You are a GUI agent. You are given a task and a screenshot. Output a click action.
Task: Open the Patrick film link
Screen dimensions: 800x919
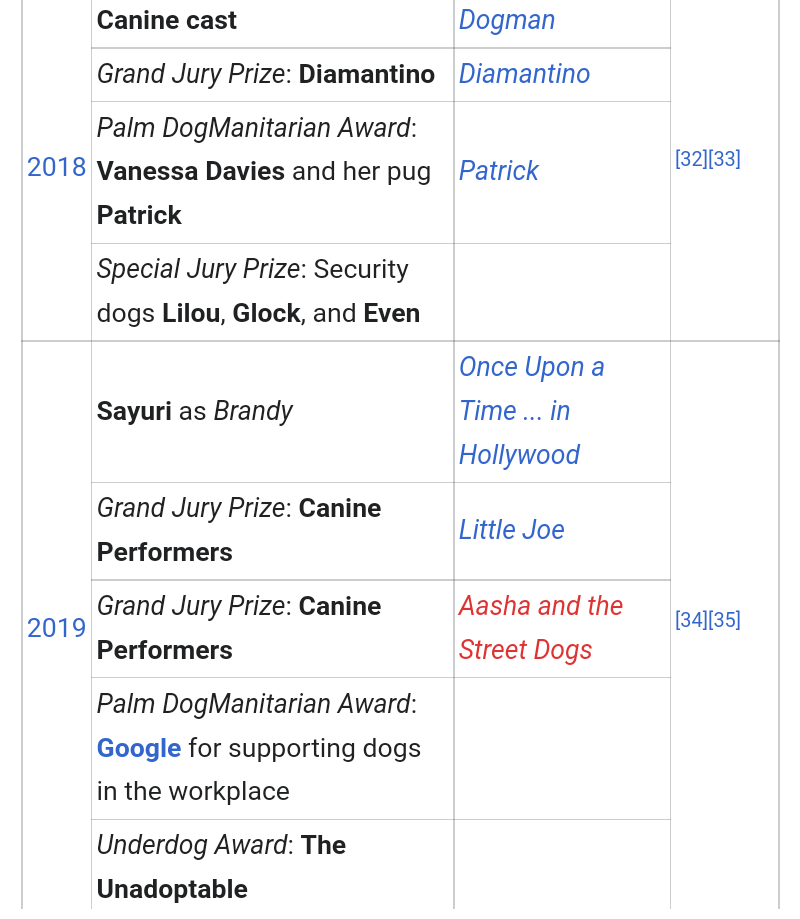498,171
